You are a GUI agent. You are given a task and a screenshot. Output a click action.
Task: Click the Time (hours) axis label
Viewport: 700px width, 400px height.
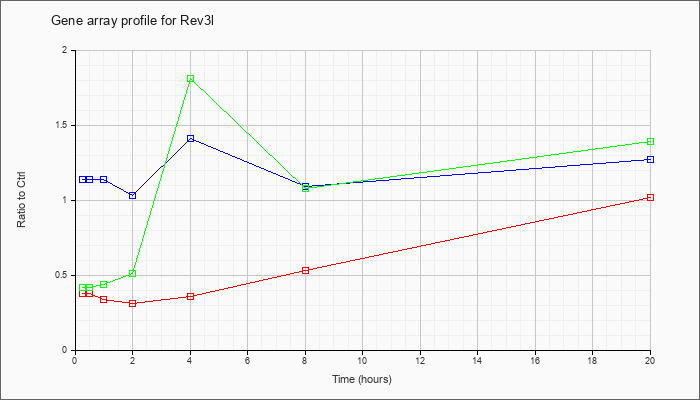(362, 379)
